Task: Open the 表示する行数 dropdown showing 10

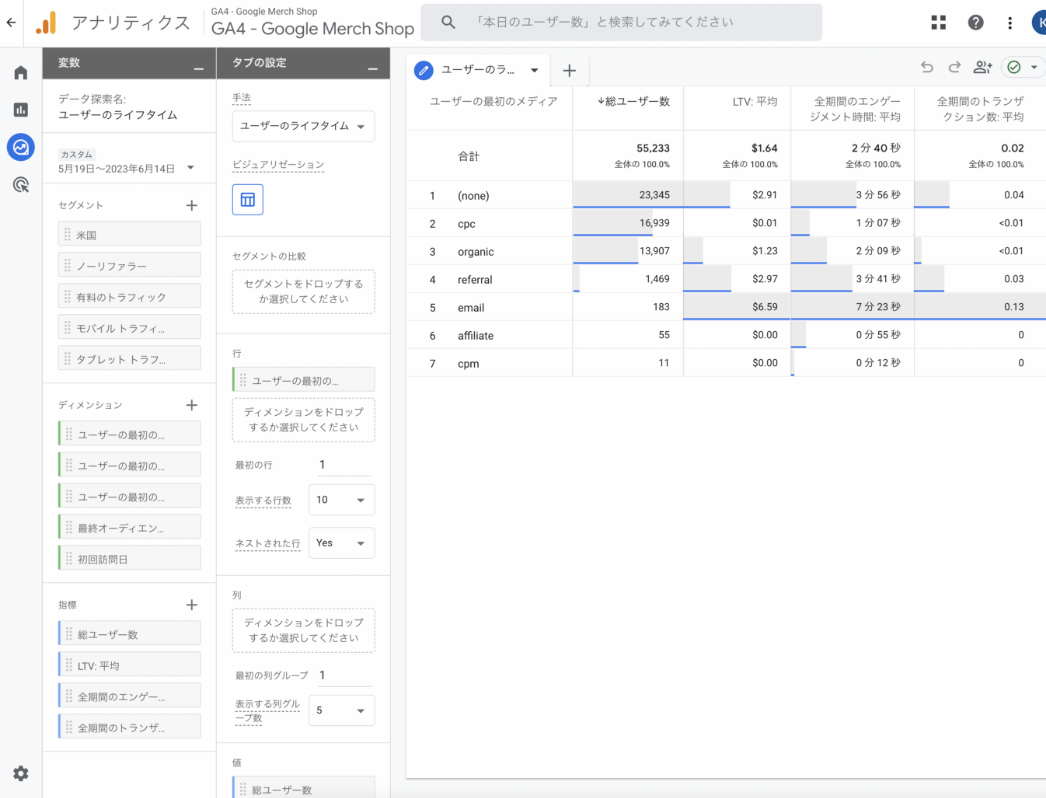Action: (342, 500)
